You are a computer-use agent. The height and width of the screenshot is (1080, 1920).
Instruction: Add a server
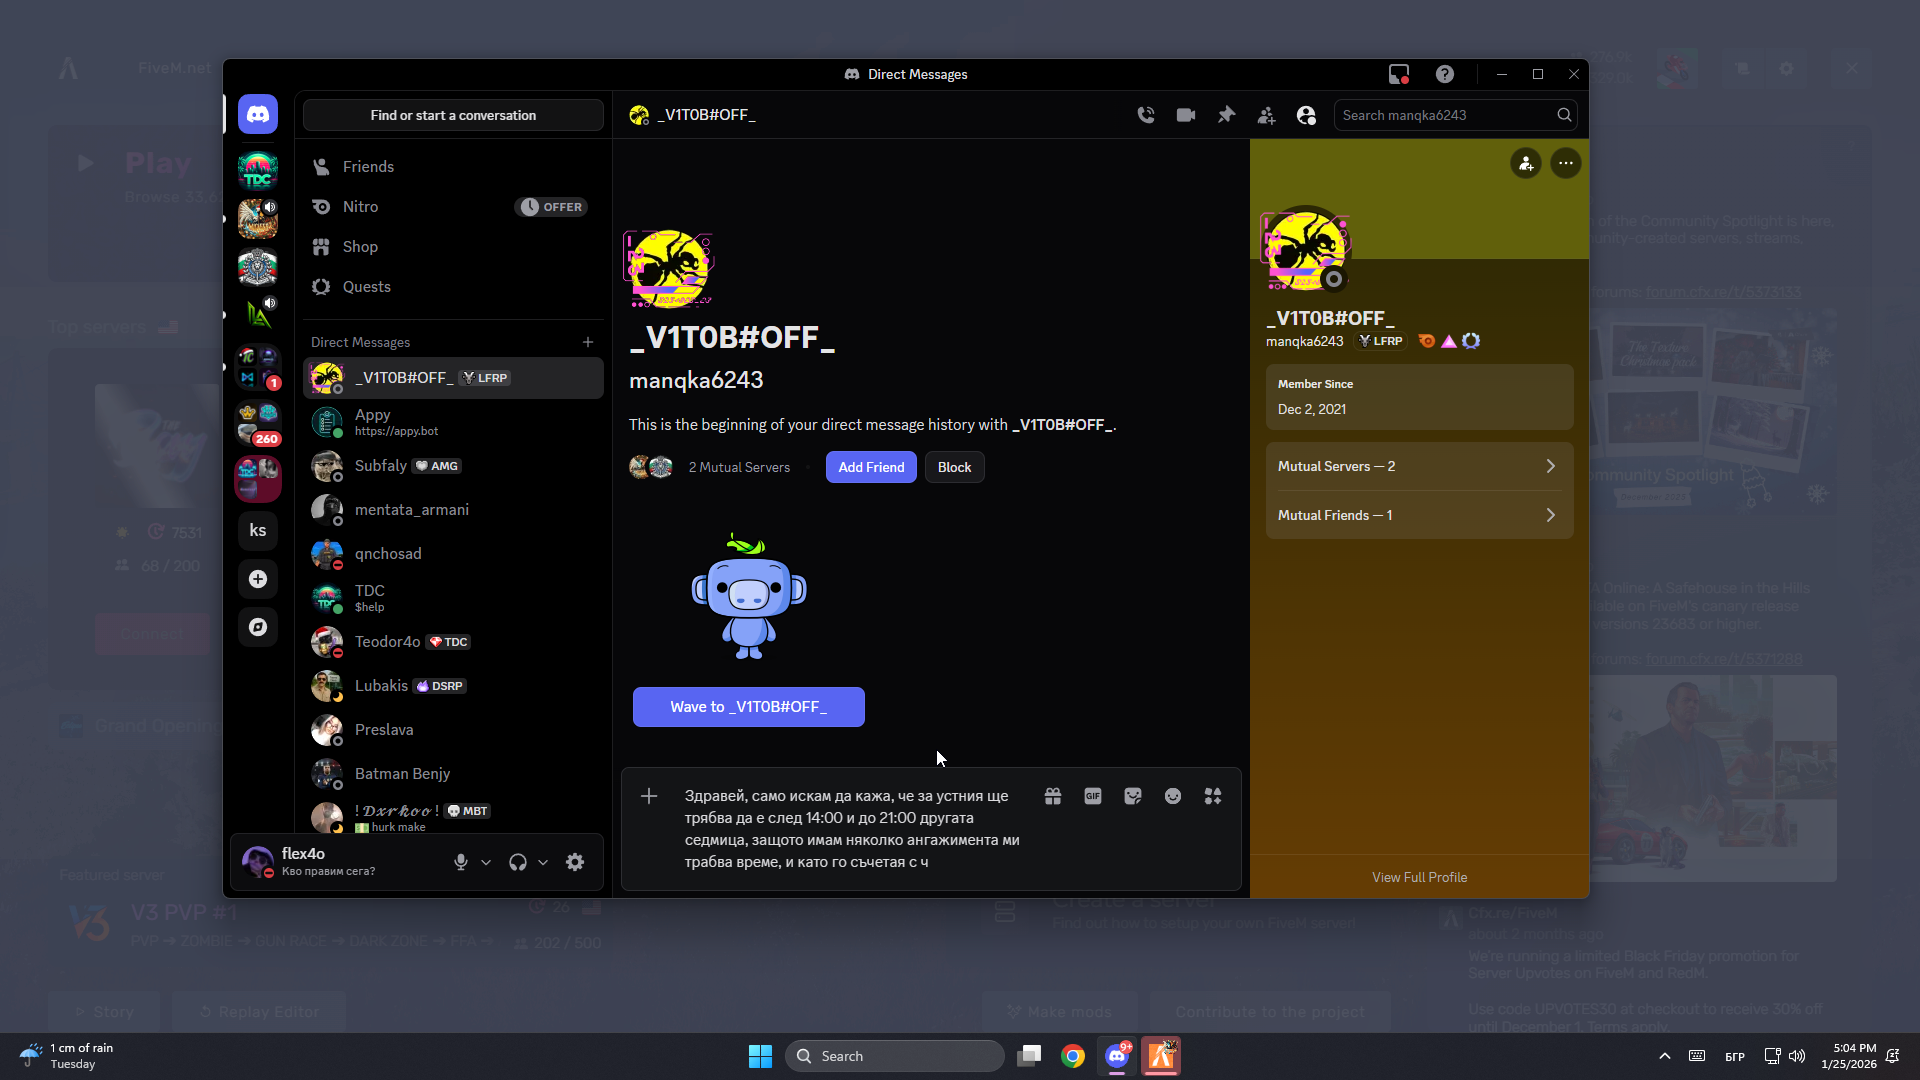point(258,579)
